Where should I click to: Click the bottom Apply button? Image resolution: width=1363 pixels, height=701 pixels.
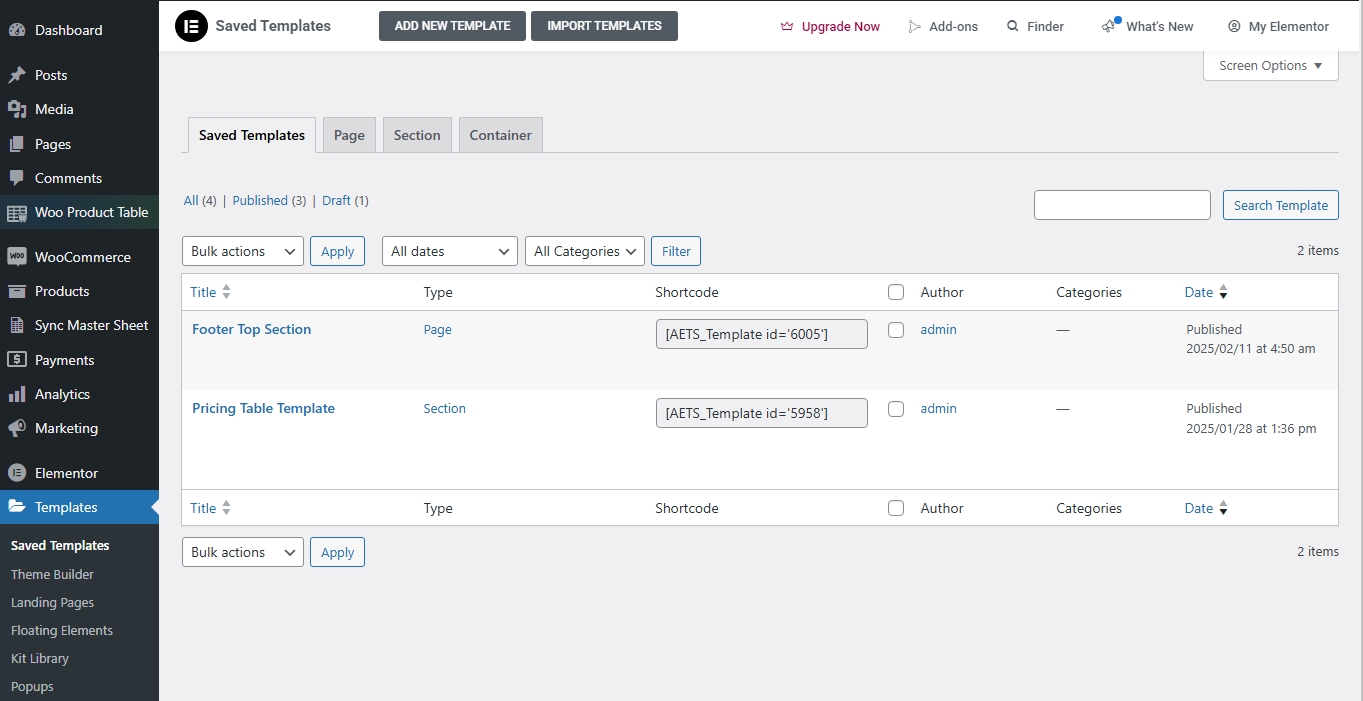point(337,552)
